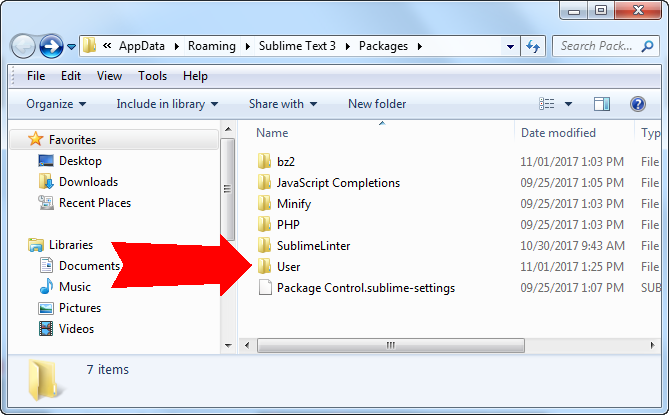This screenshot has height=415, width=669.
Task: Open the Downloads favorite
Action: tap(88, 182)
